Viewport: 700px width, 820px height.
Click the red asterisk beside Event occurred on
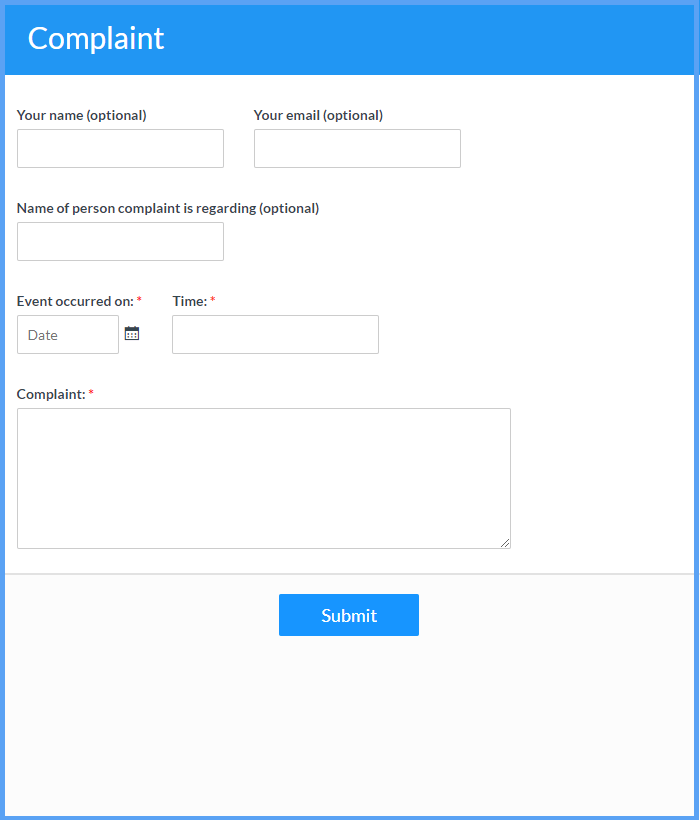pos(139,299)
